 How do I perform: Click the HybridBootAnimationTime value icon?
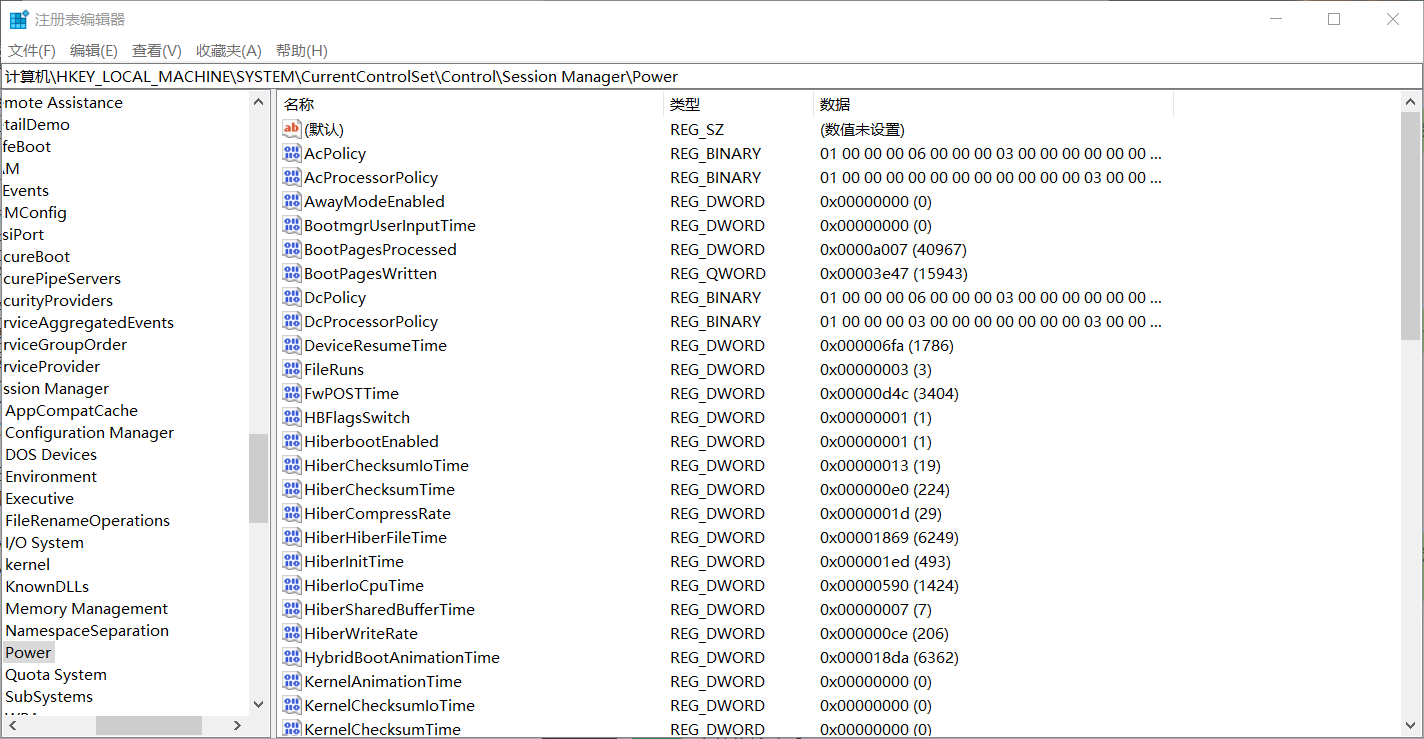click(292, 657)
